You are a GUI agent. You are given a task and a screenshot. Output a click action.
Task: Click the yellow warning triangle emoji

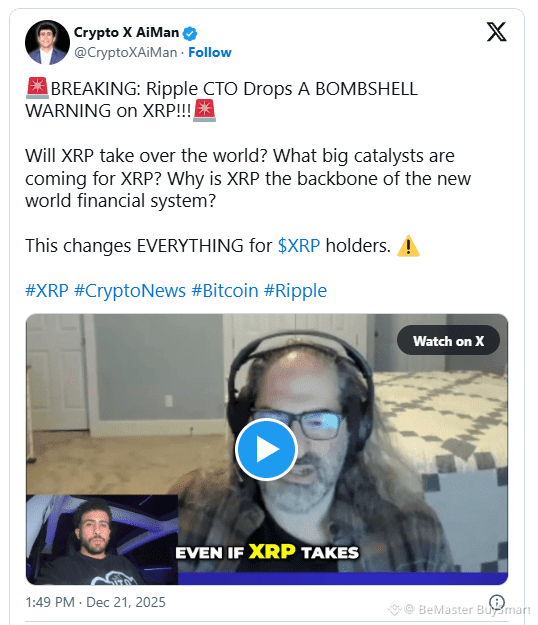click(x=408, y=246)
